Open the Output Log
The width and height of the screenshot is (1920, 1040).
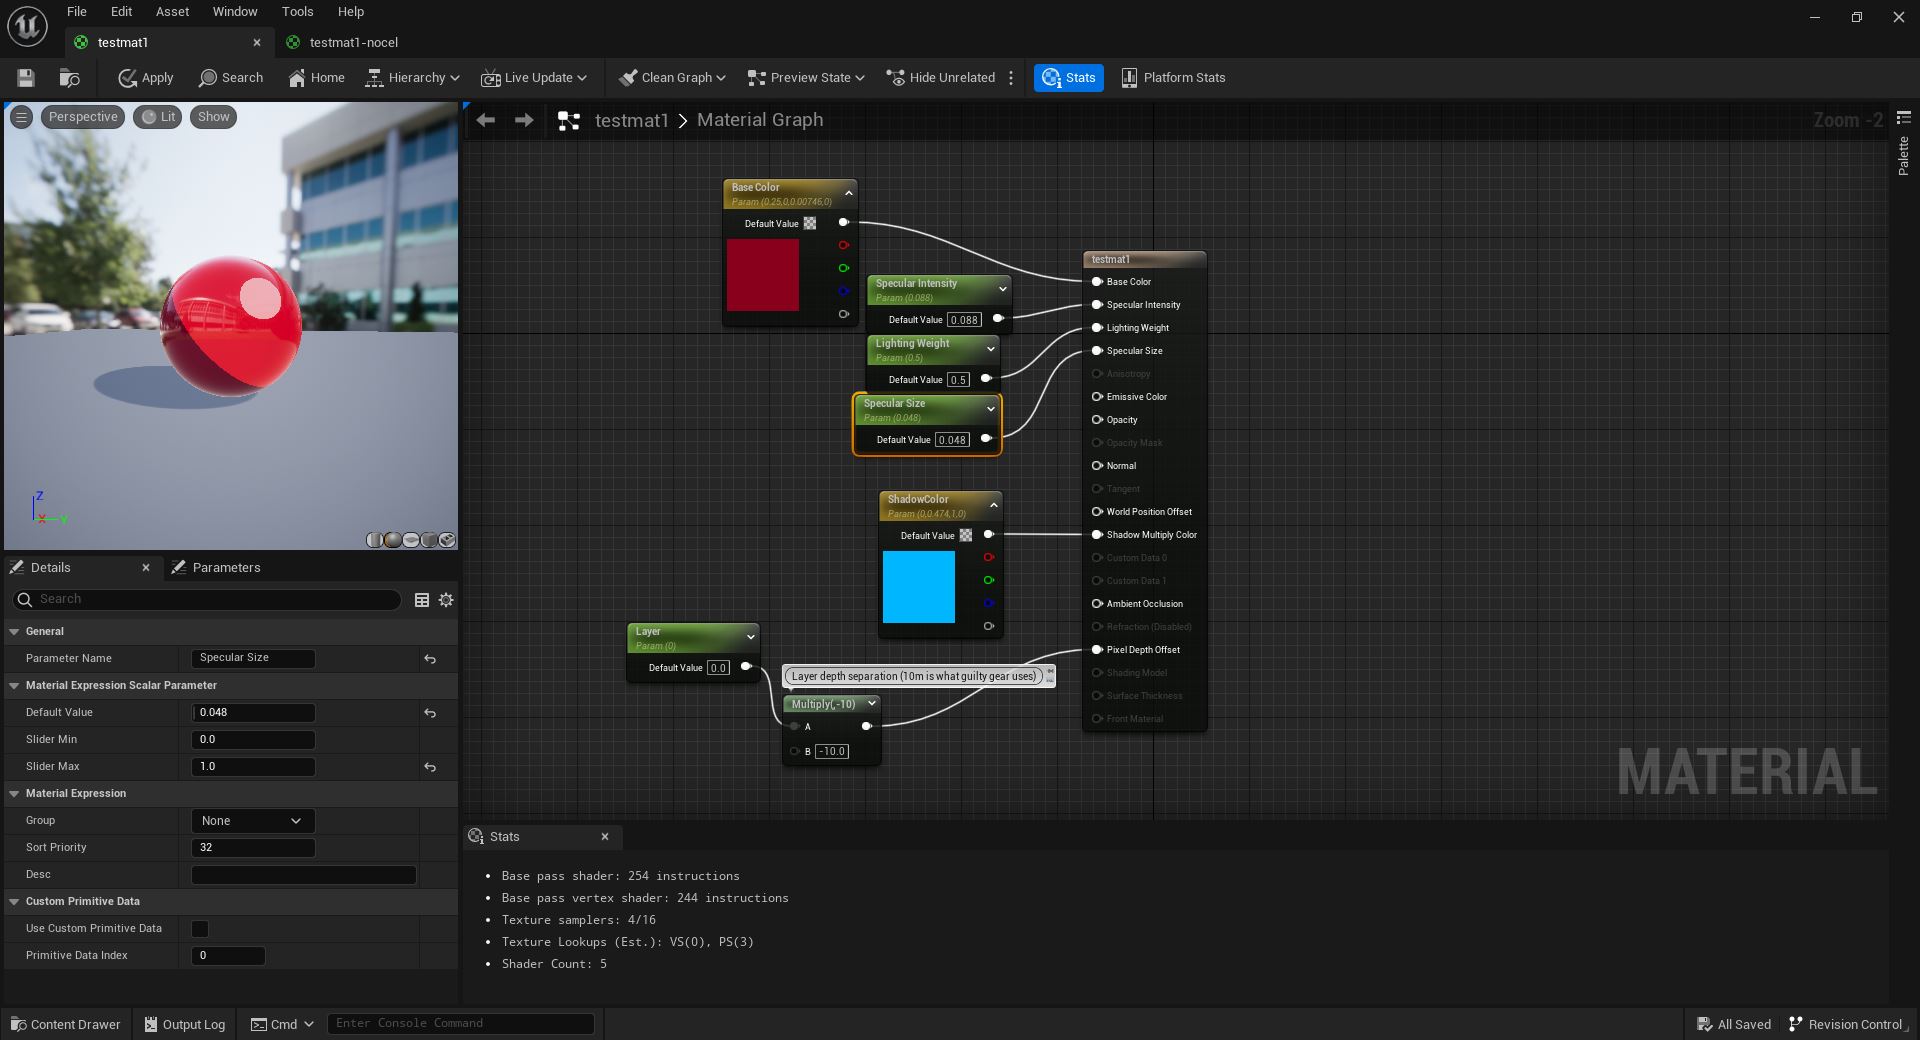click(x=185, y=1024)
